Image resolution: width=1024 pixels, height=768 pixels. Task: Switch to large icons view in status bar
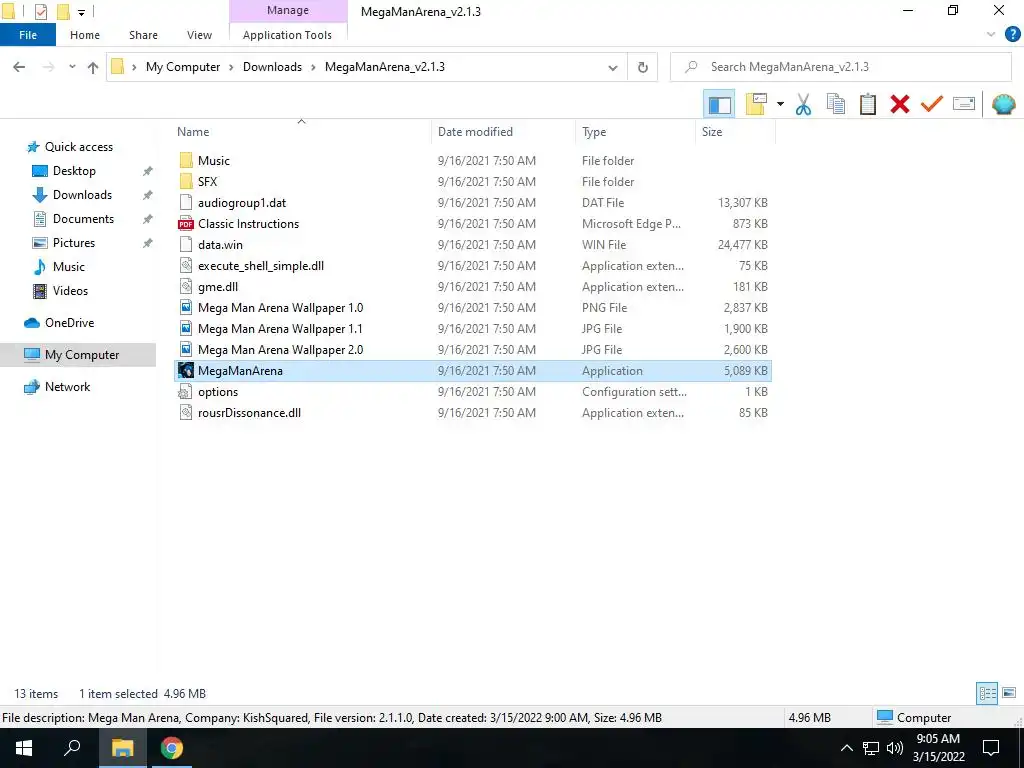coord(1009,694)
